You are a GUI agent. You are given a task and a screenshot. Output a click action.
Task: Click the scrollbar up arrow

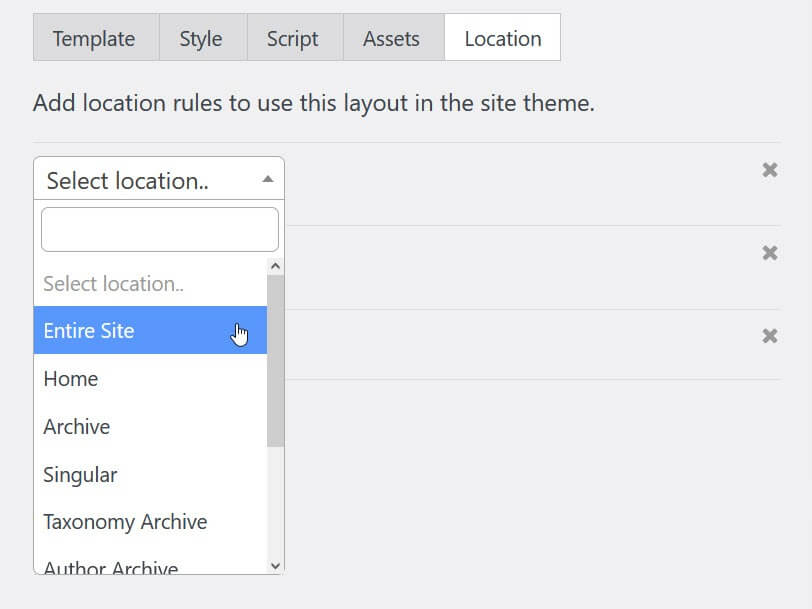pos(275,263)
